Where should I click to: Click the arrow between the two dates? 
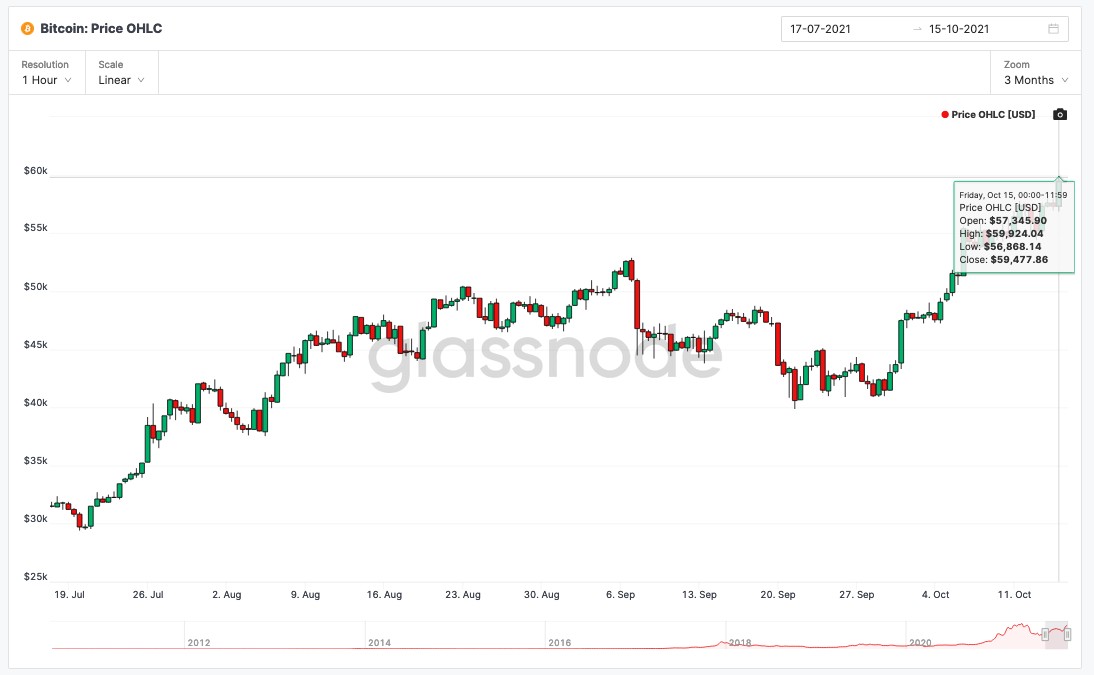(x=917, y=29)
